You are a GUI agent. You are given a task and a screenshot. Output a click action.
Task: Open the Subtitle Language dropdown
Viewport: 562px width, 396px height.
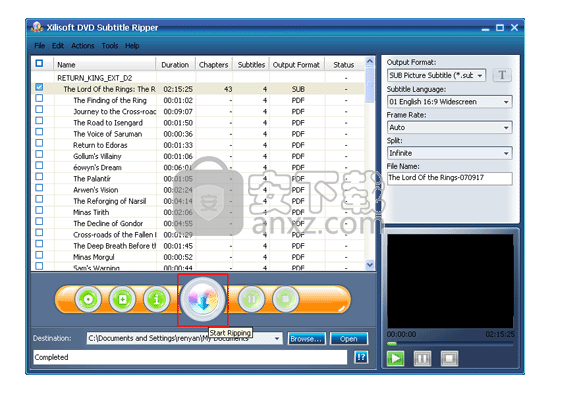pyautogui.click(x=450, y=102)
